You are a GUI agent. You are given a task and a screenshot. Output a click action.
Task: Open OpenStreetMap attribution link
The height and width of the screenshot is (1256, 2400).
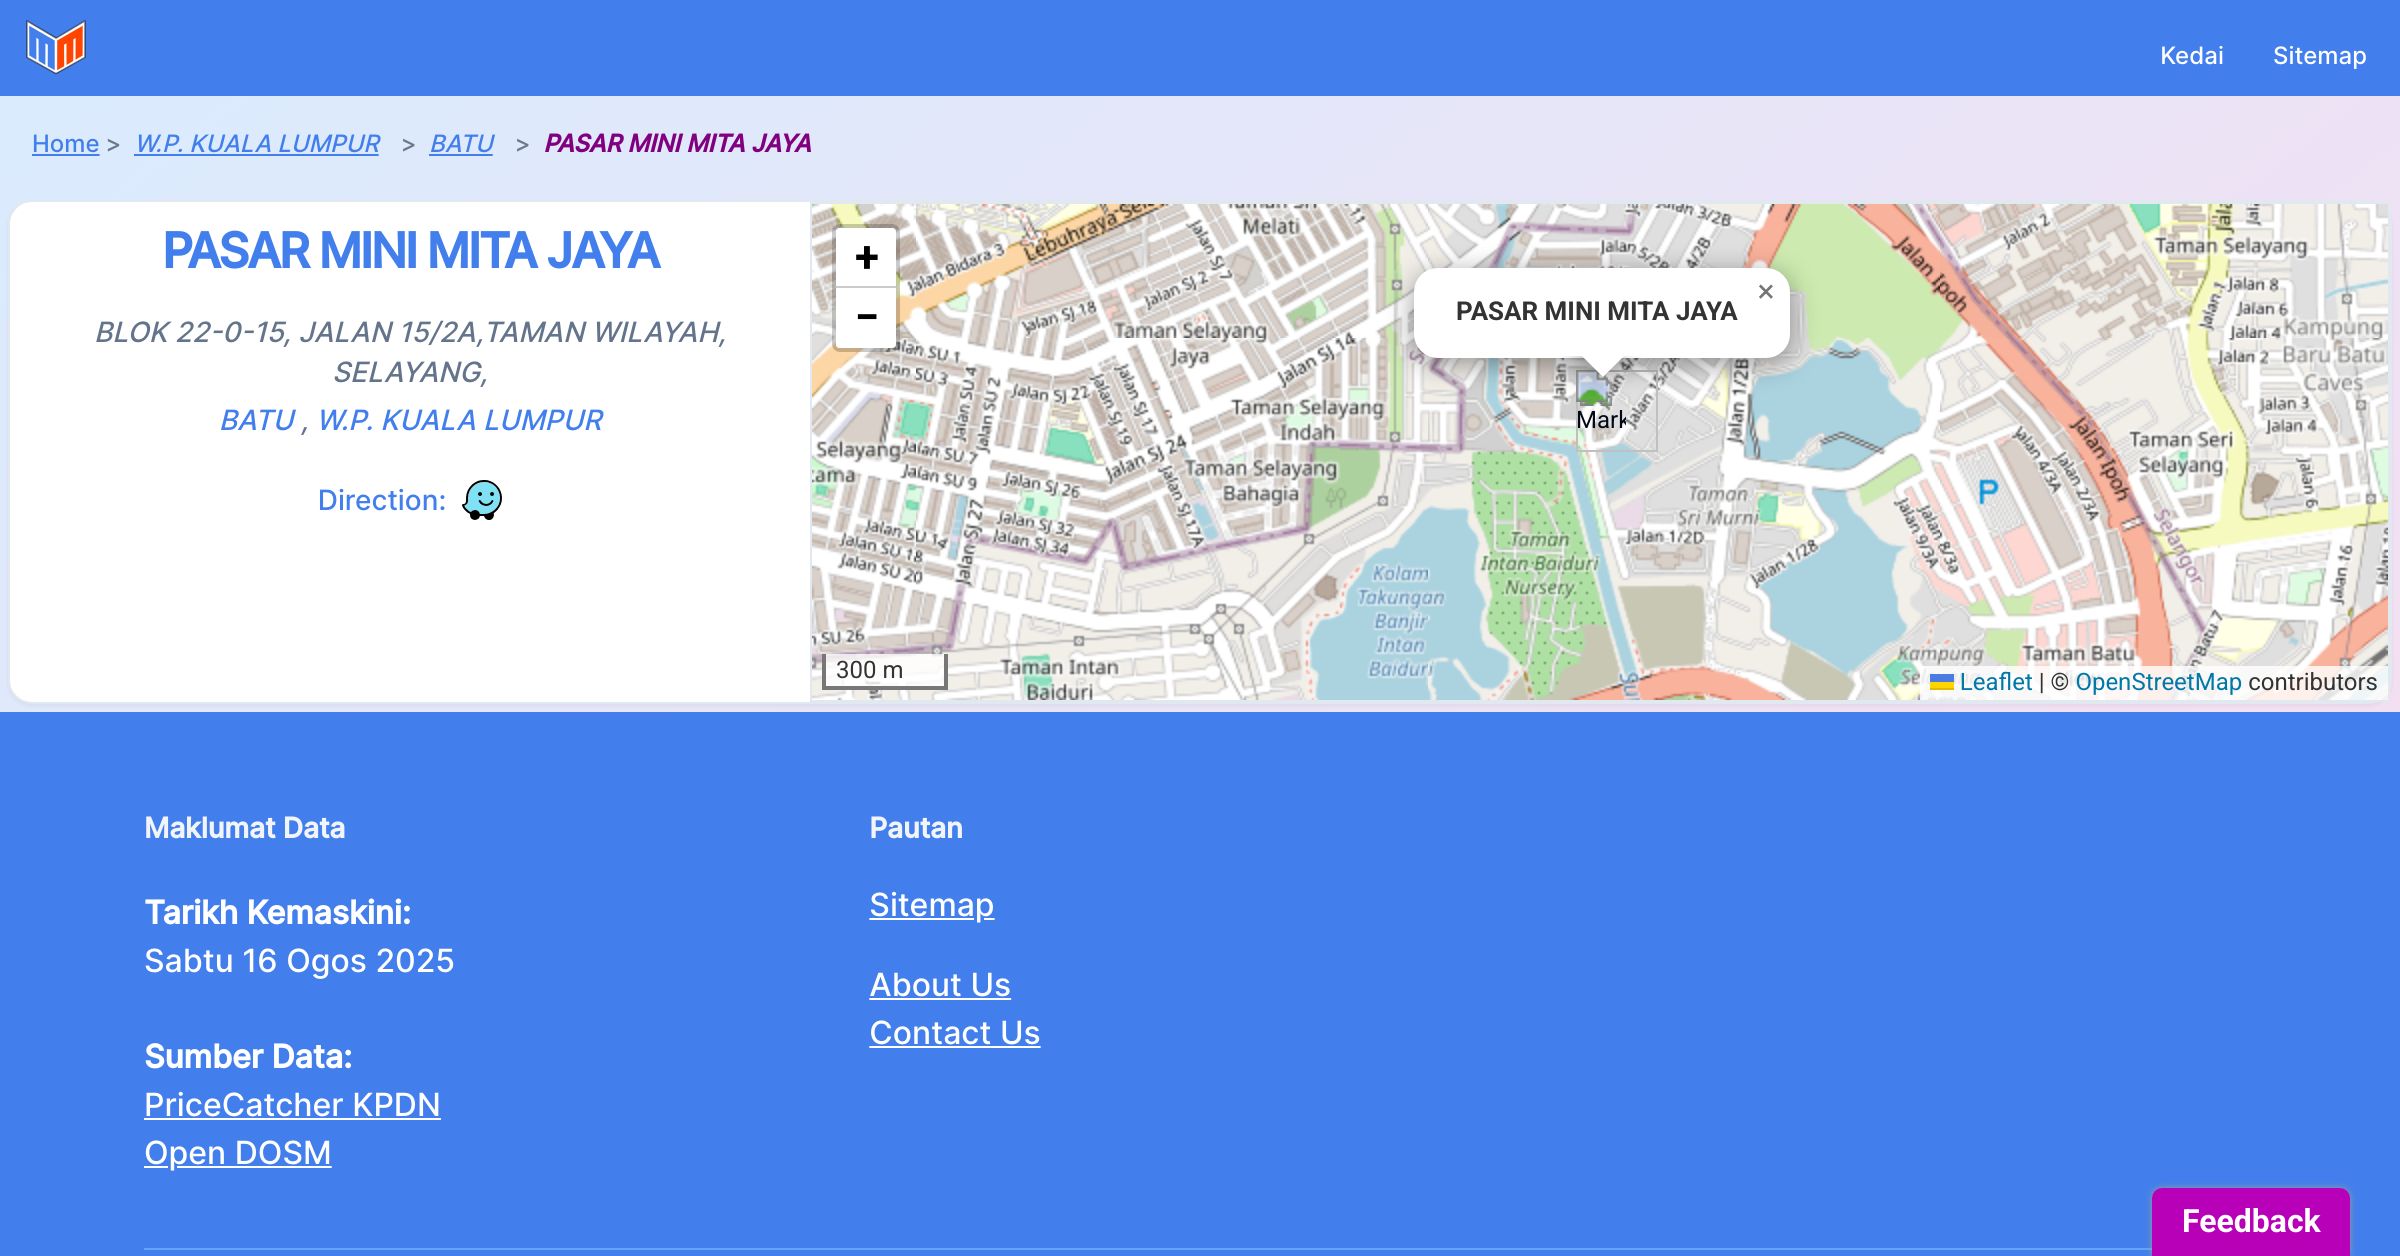tap(2158, 682)
